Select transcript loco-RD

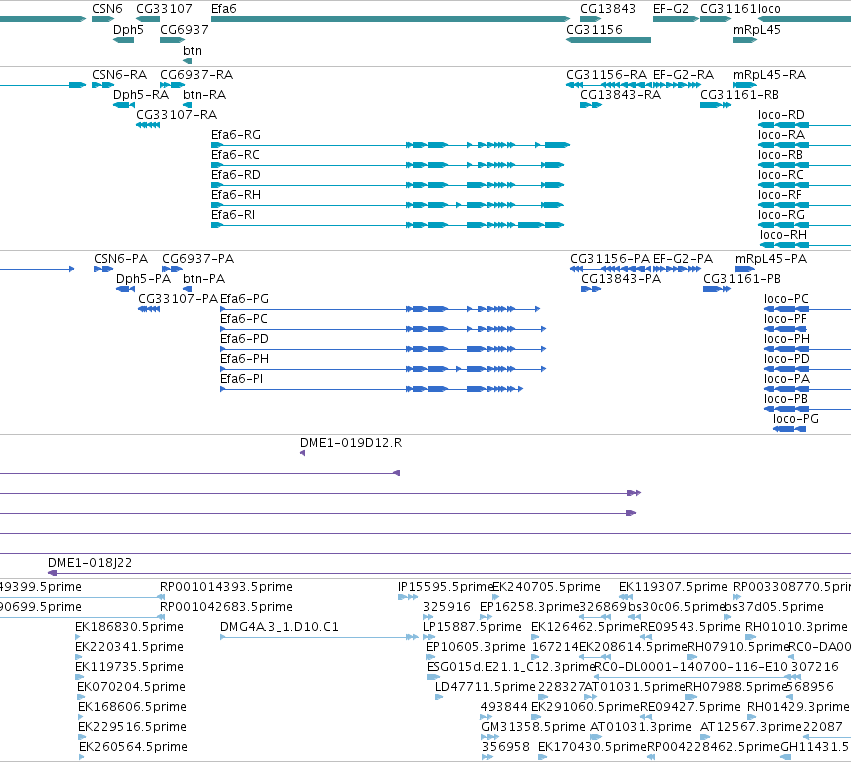[804, 125]
